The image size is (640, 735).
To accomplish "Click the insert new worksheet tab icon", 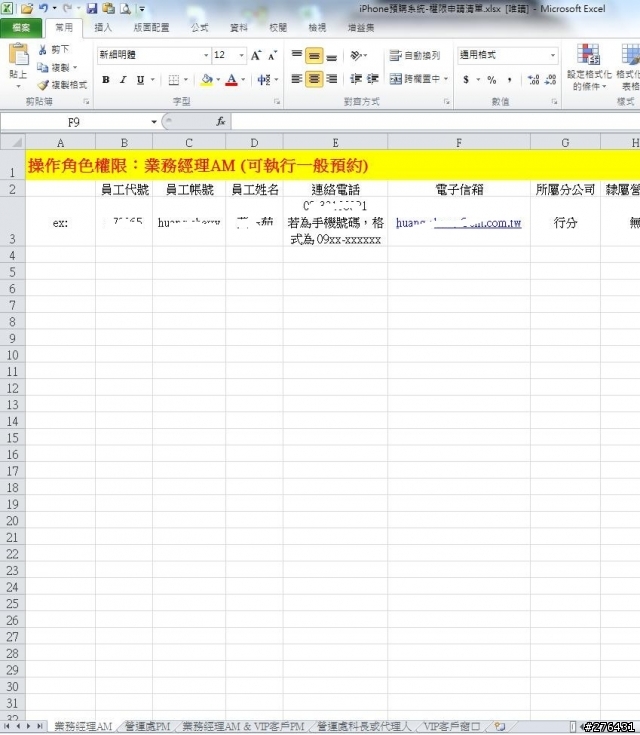I will (500, 726).
